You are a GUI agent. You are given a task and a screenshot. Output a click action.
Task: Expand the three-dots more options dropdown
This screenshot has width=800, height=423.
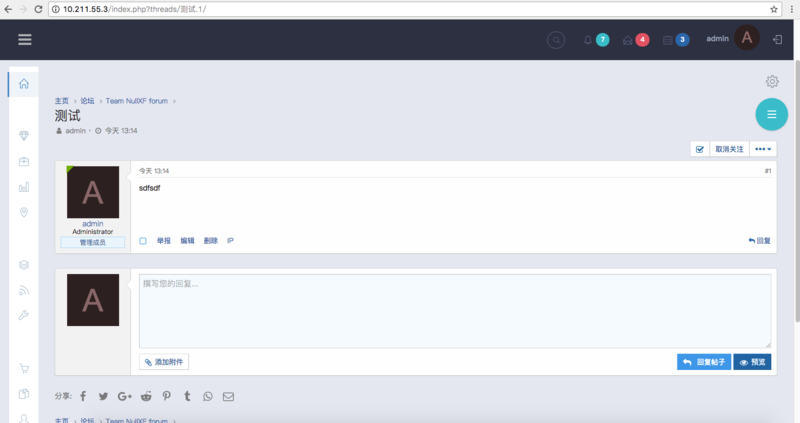tap(763, 149)
